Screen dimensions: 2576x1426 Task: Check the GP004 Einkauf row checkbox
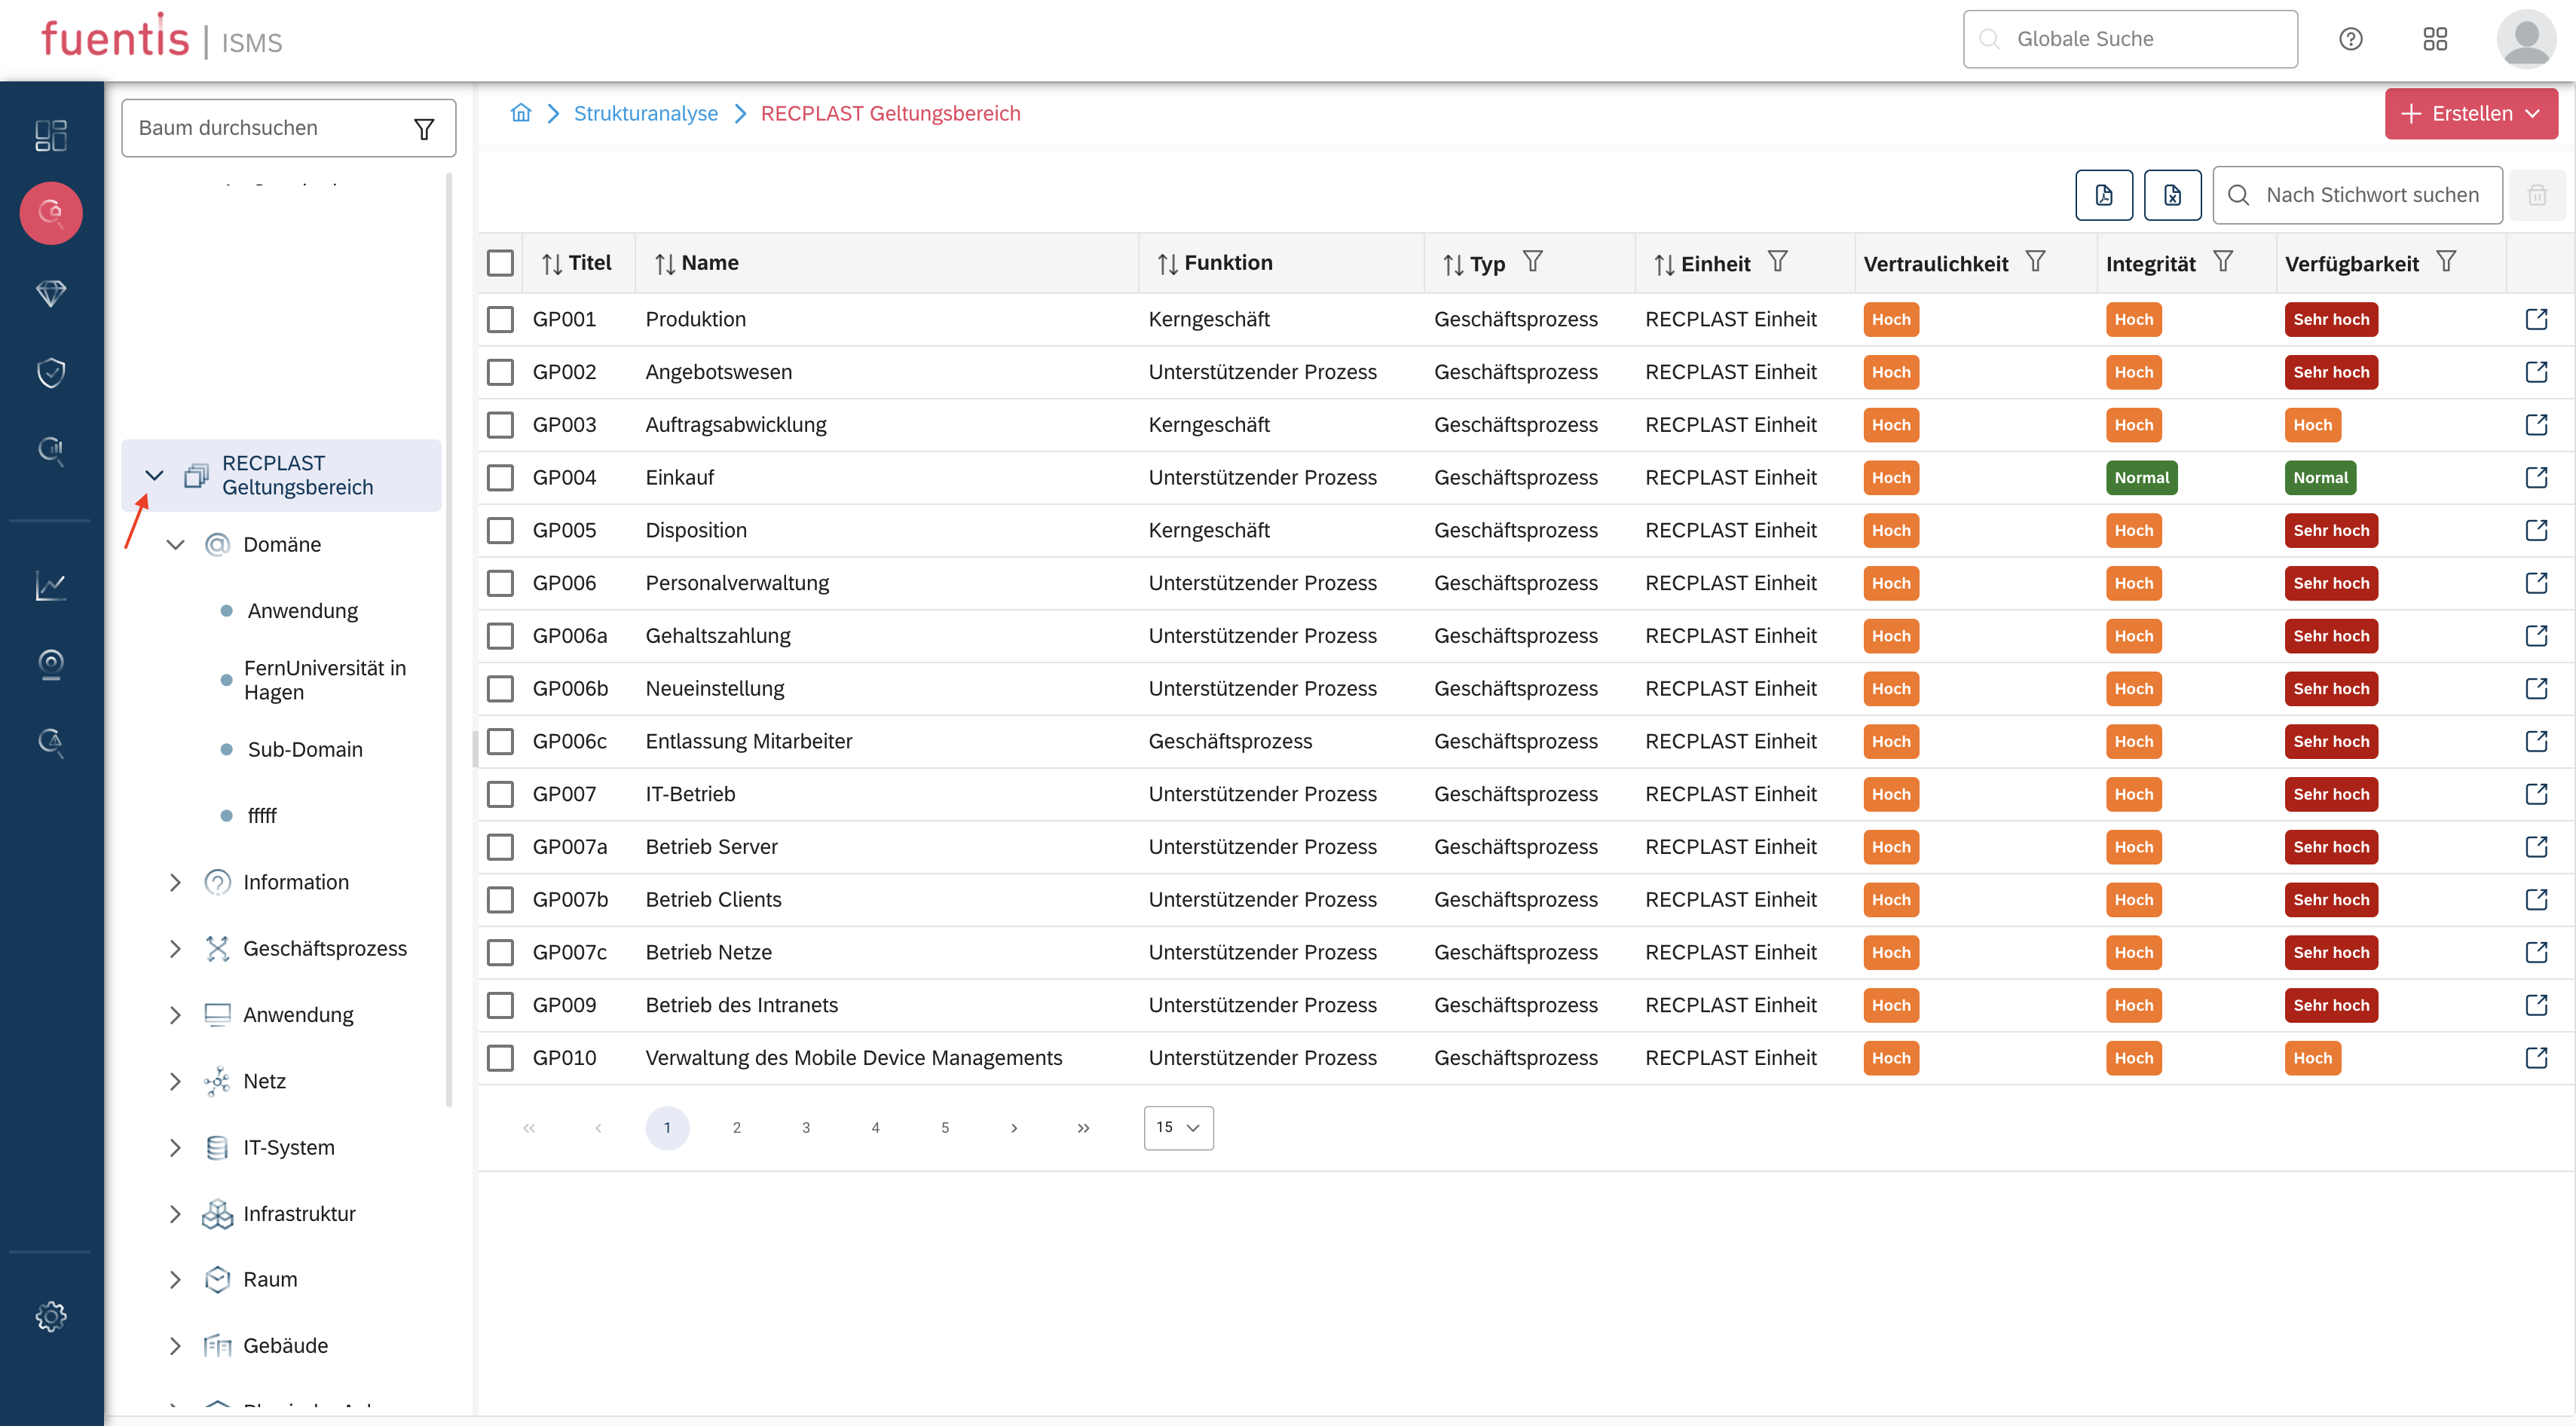[x=500, y=478]
